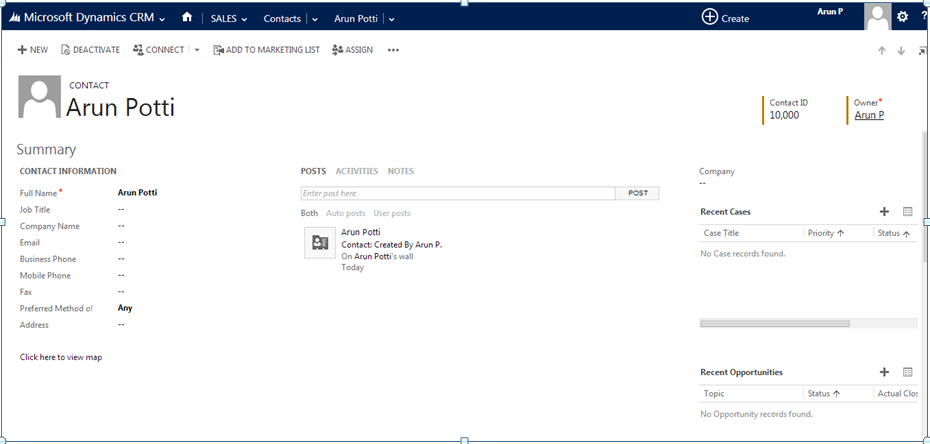Open Contacts in navigation bar
Screen dimensions: 930x444
click(x=282, y=18)
